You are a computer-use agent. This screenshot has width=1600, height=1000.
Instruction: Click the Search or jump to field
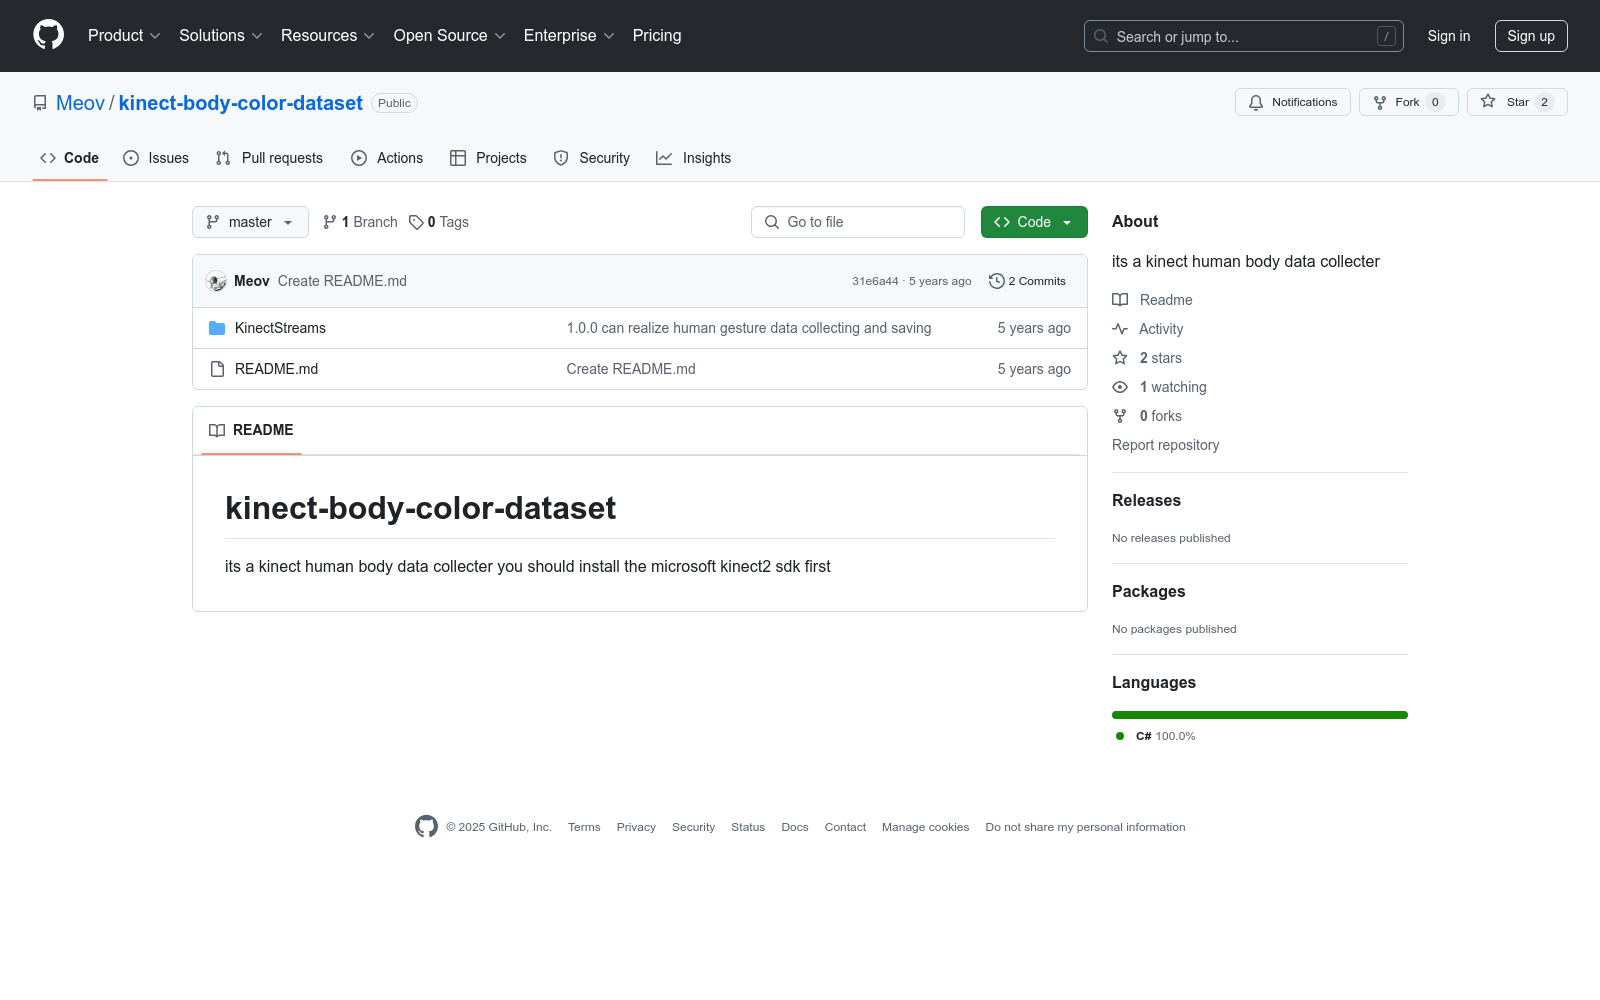[x=1244, y=36]
